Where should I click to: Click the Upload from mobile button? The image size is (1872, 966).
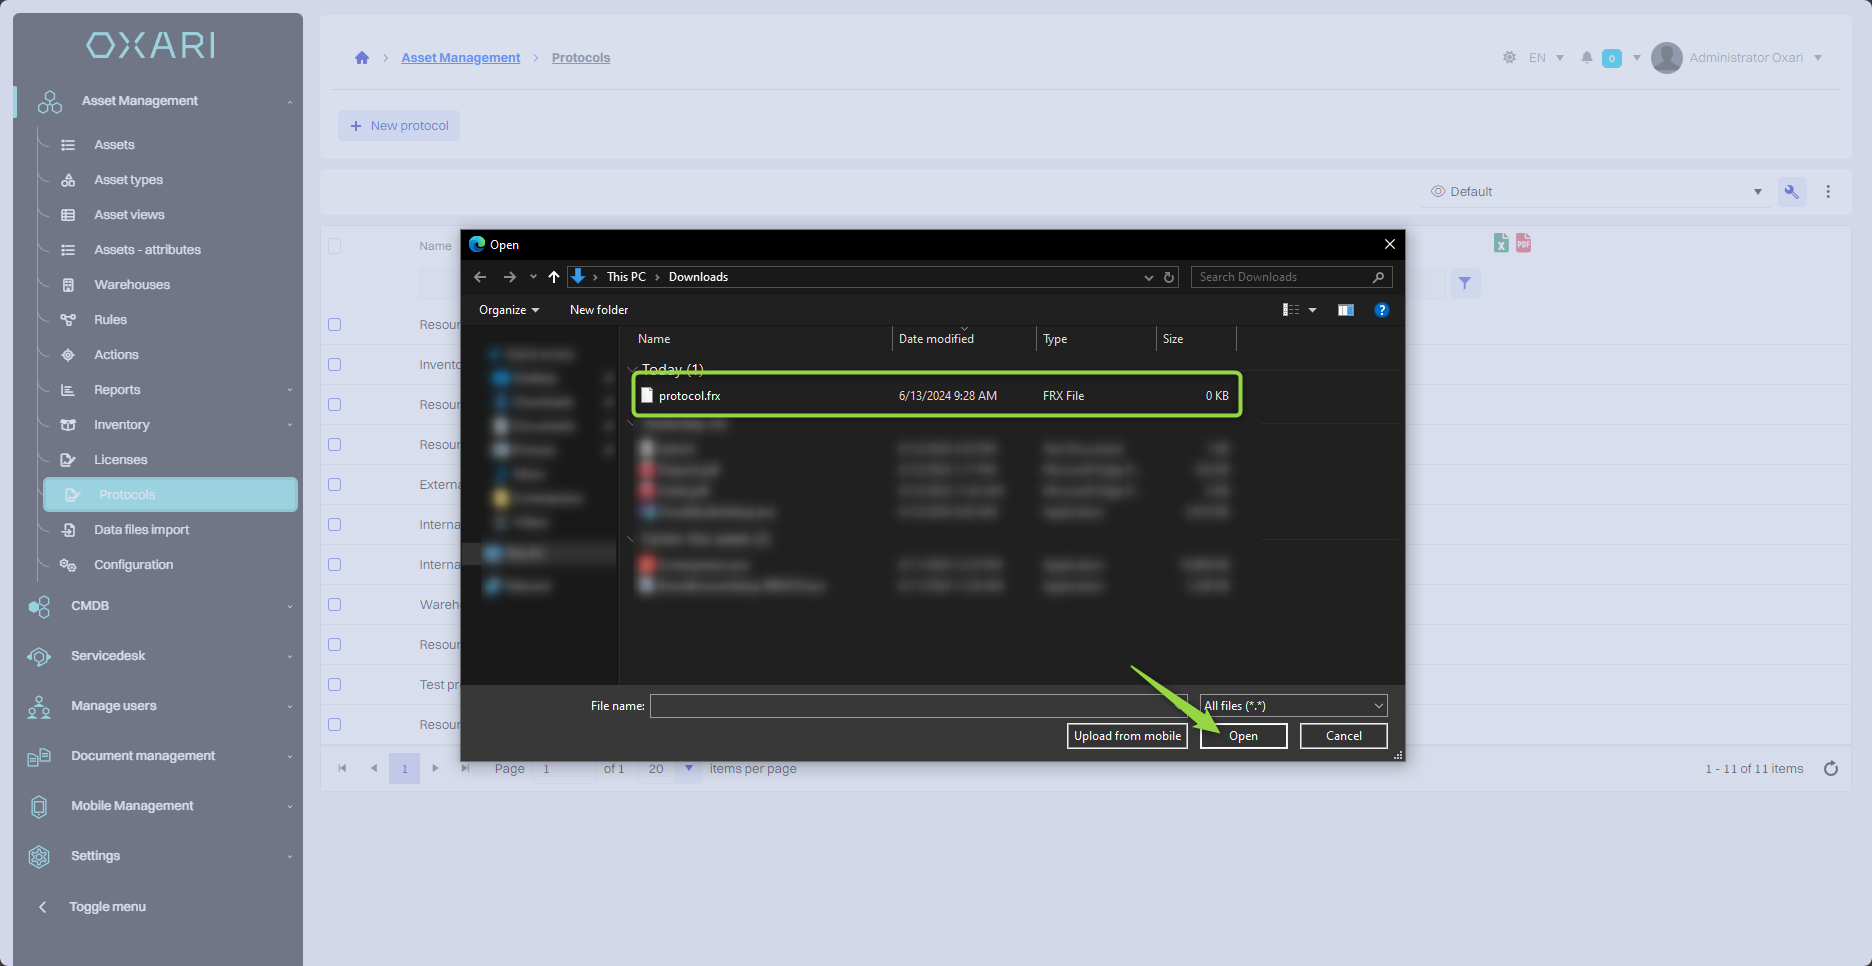pos(1127,736)
